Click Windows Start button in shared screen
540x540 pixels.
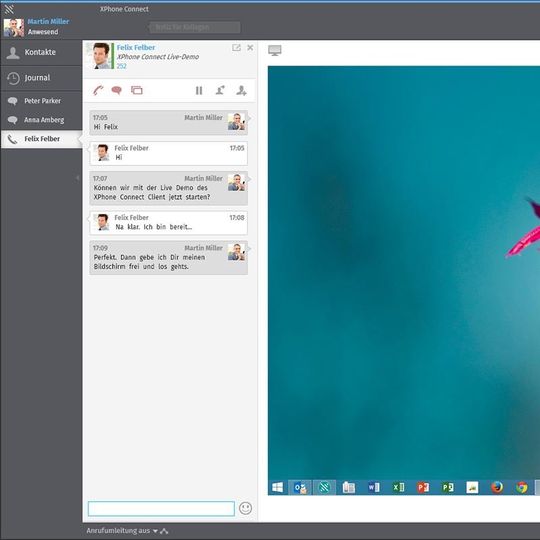pyautogui.click(x=277, y=487)
